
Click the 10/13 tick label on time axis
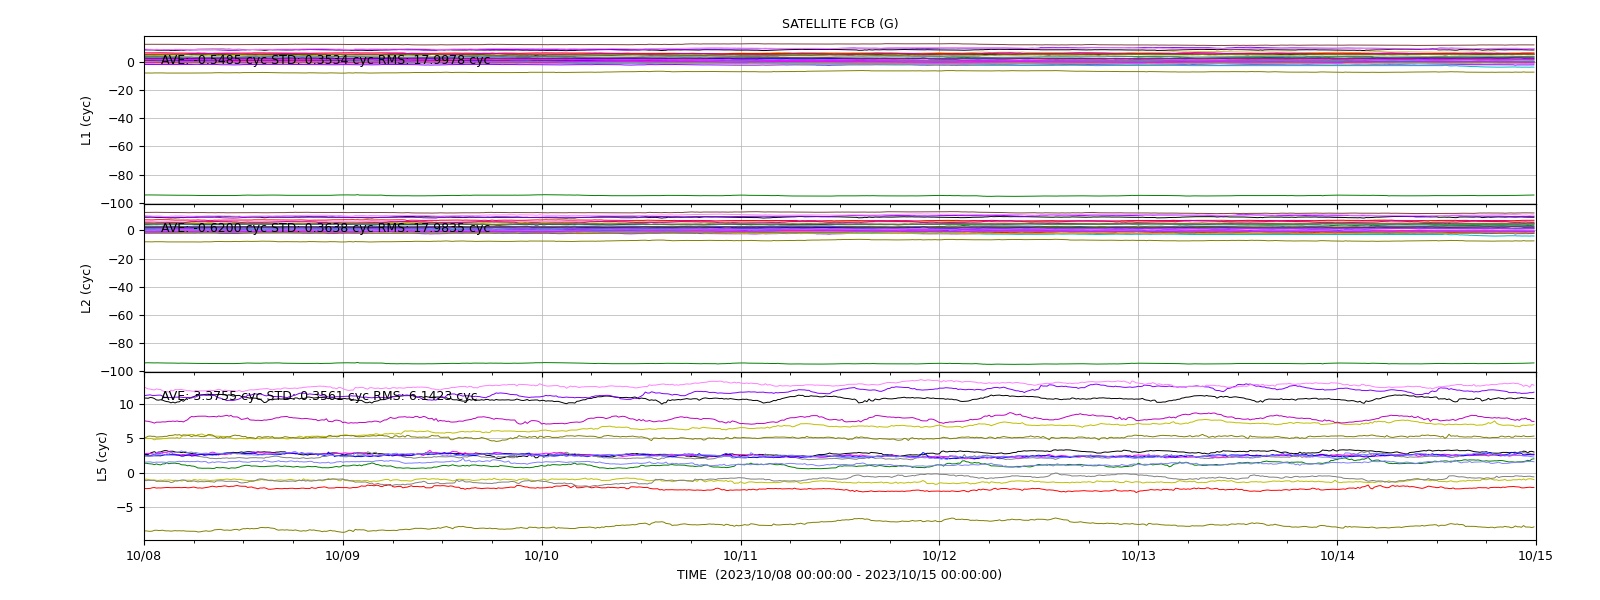pos(1138,556)
